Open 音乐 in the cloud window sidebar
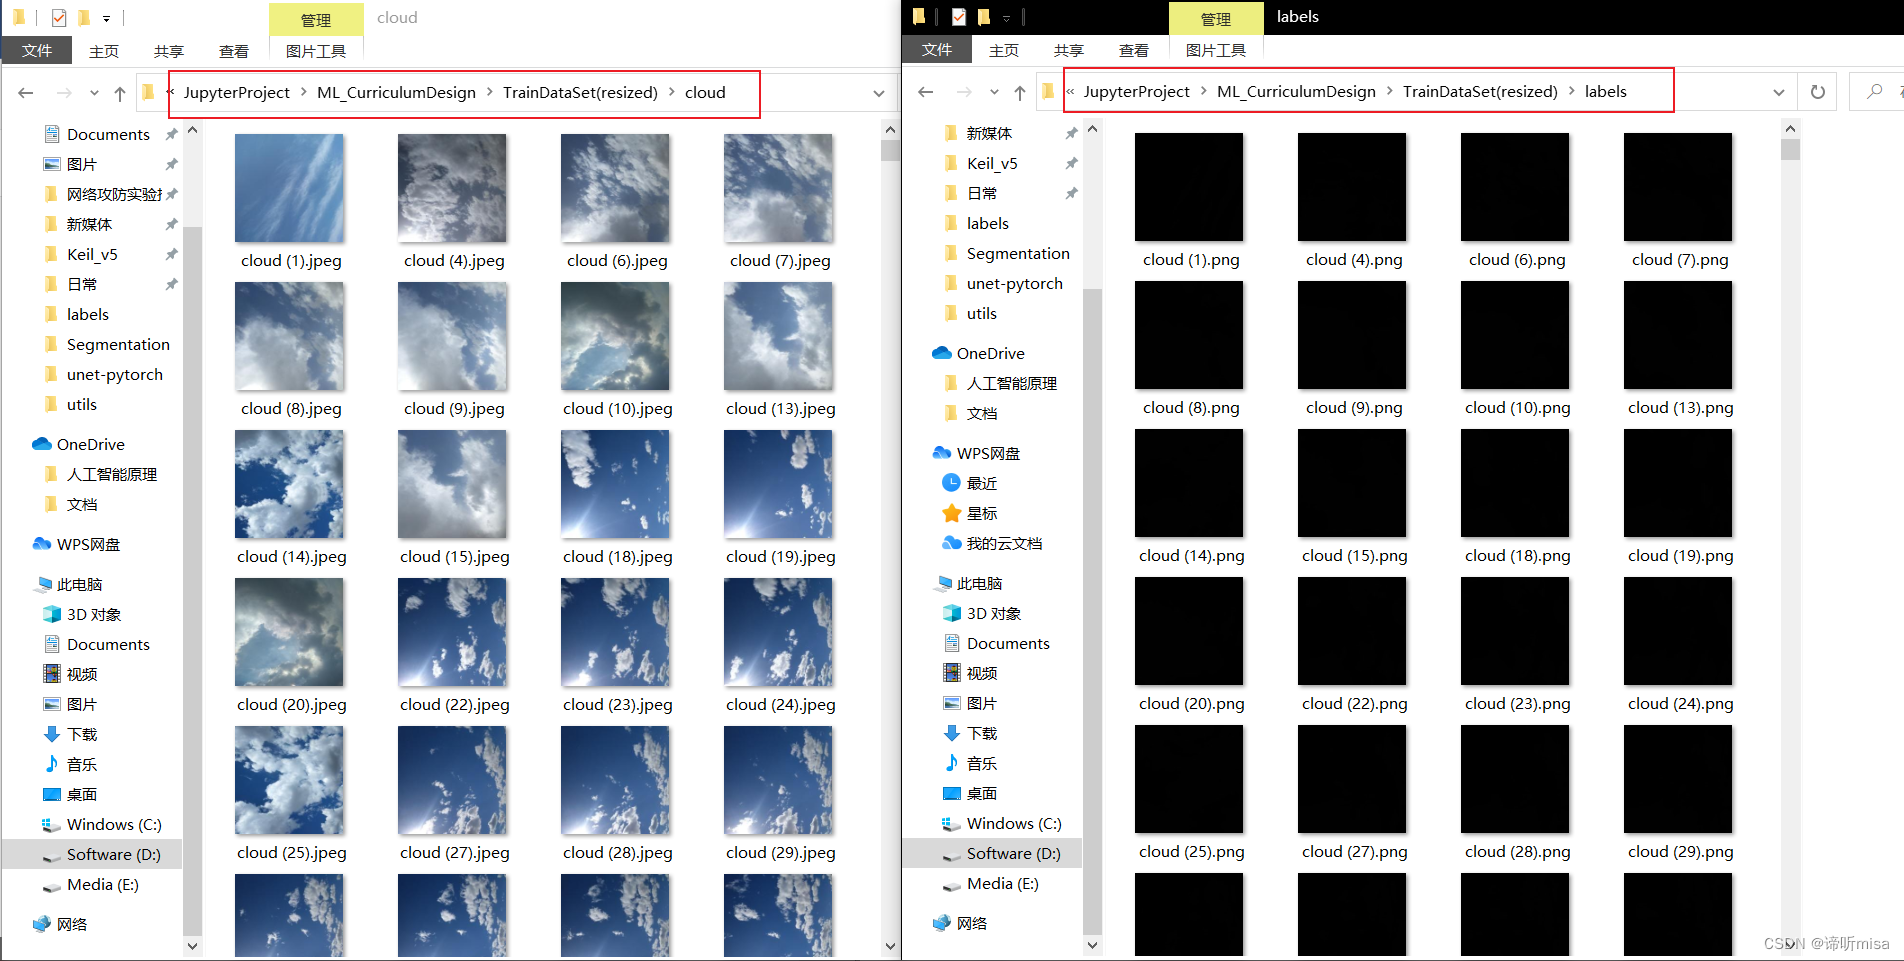 coord(70,764)
